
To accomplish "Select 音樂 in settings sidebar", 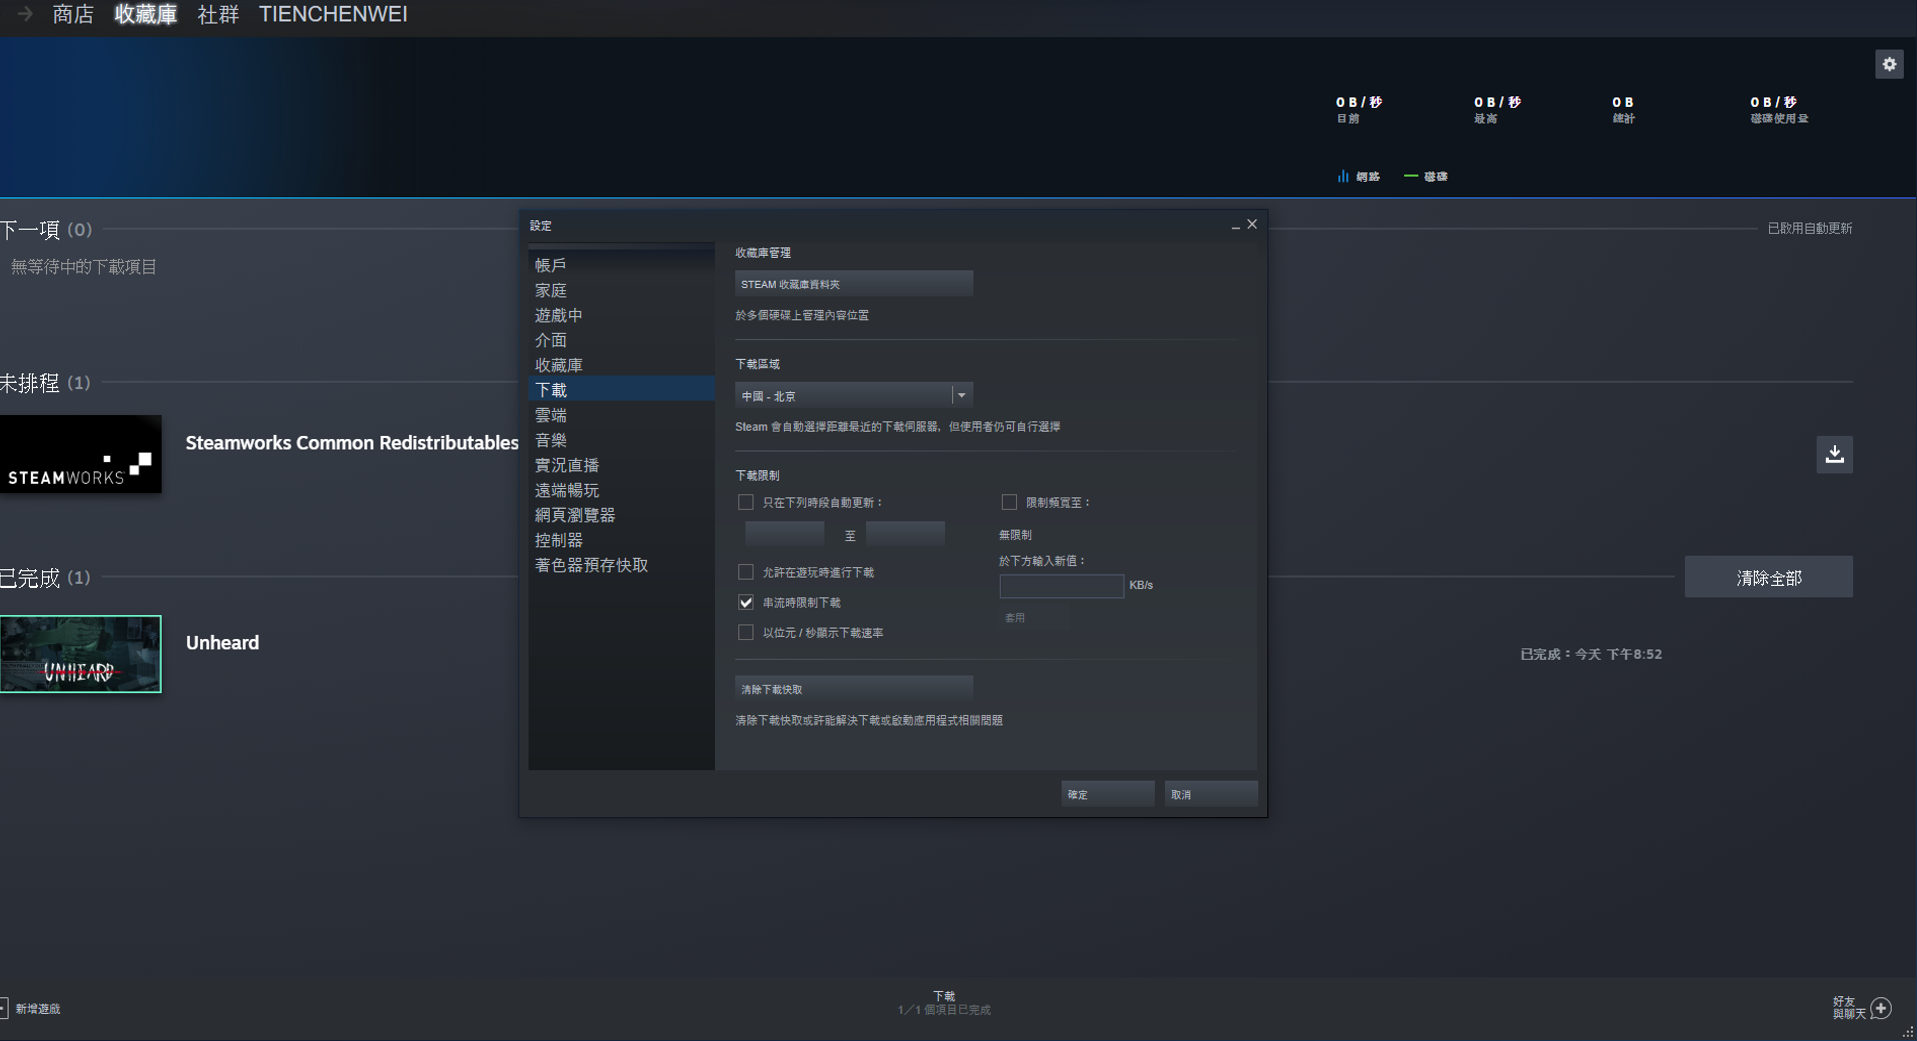I will click(621, 440).
